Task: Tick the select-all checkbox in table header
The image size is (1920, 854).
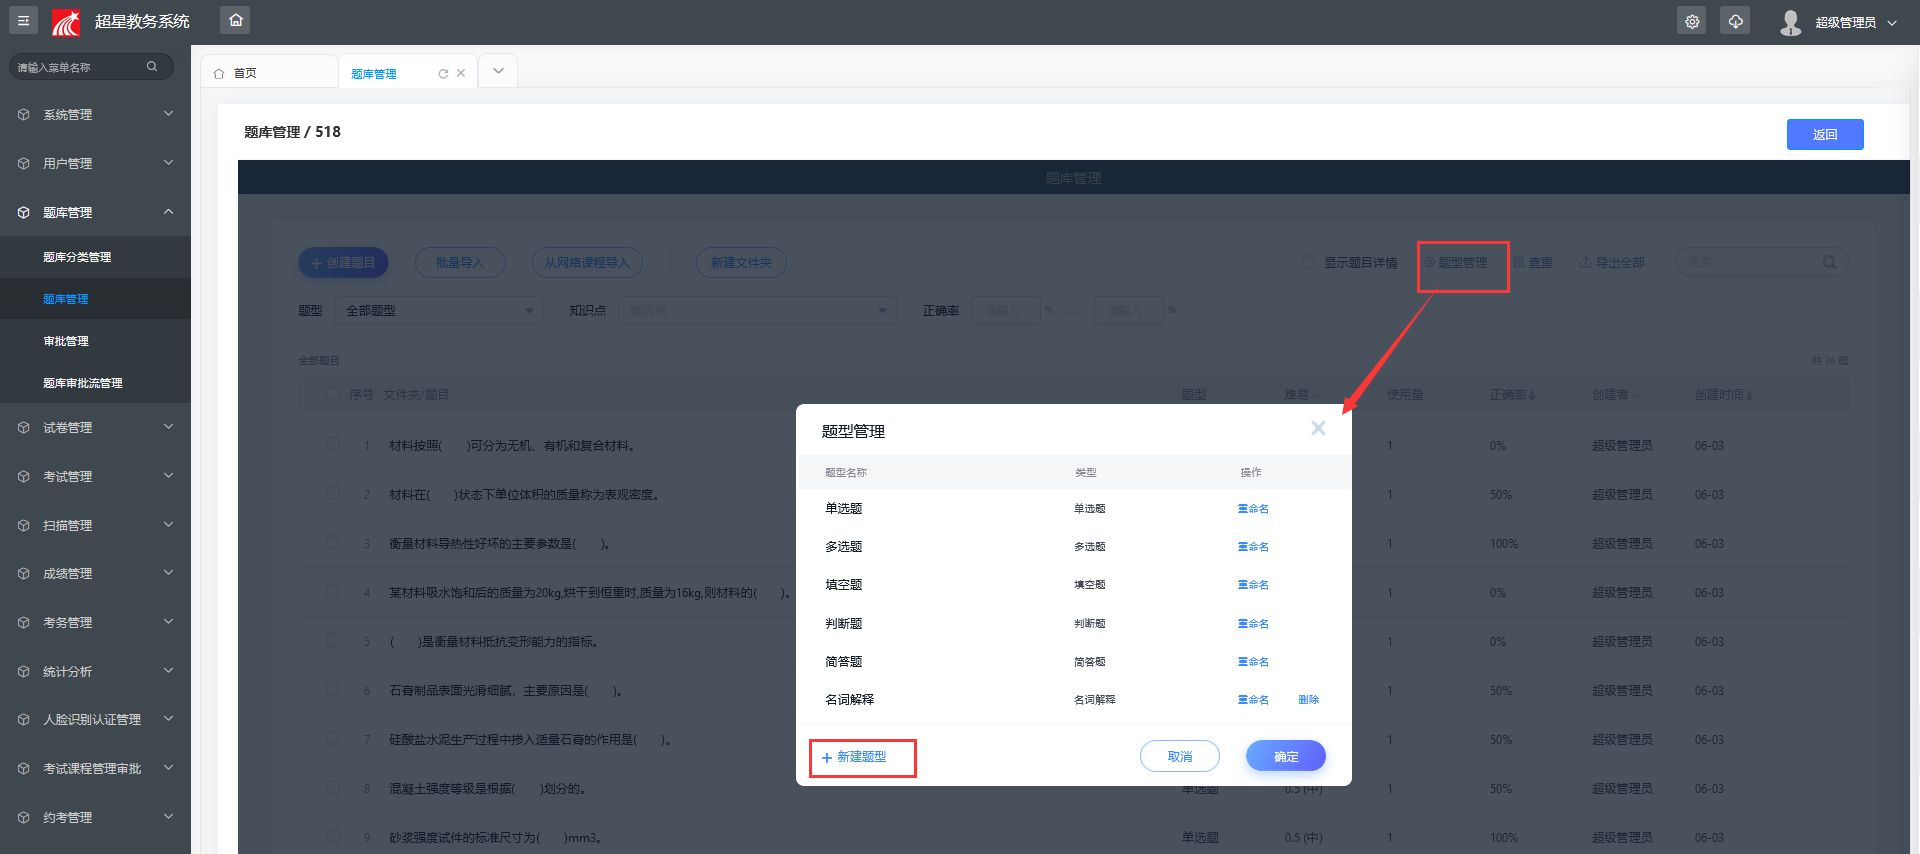Action: [x=333, y=394]
